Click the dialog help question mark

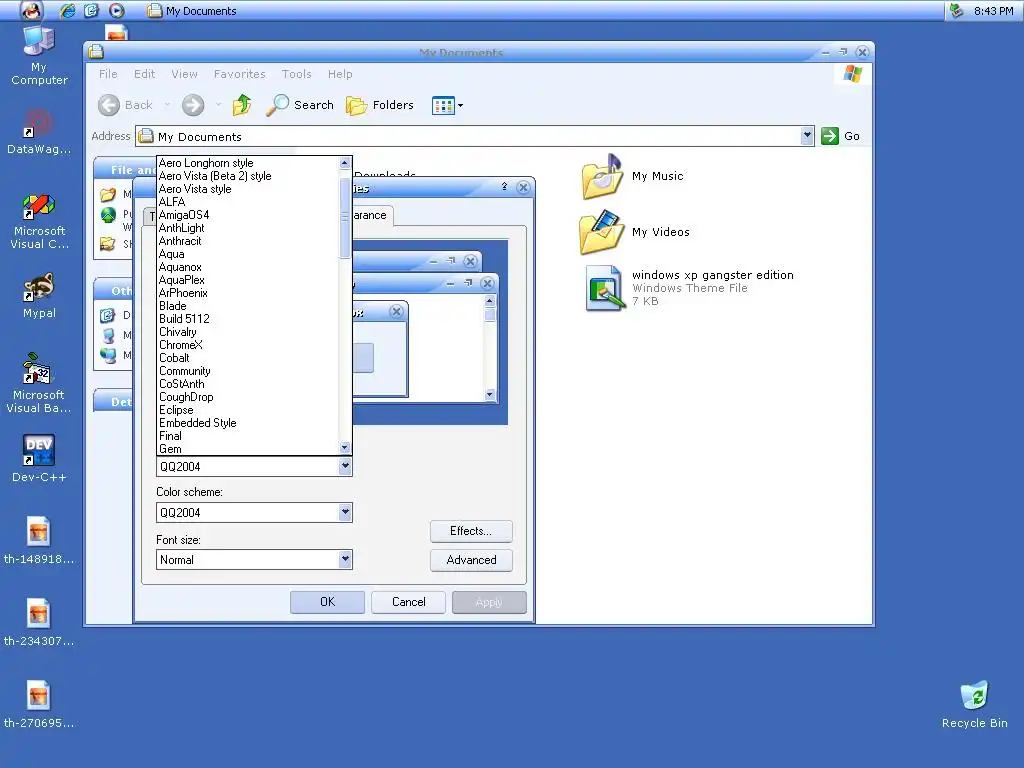pyautogui.click(x=504, y=187)
